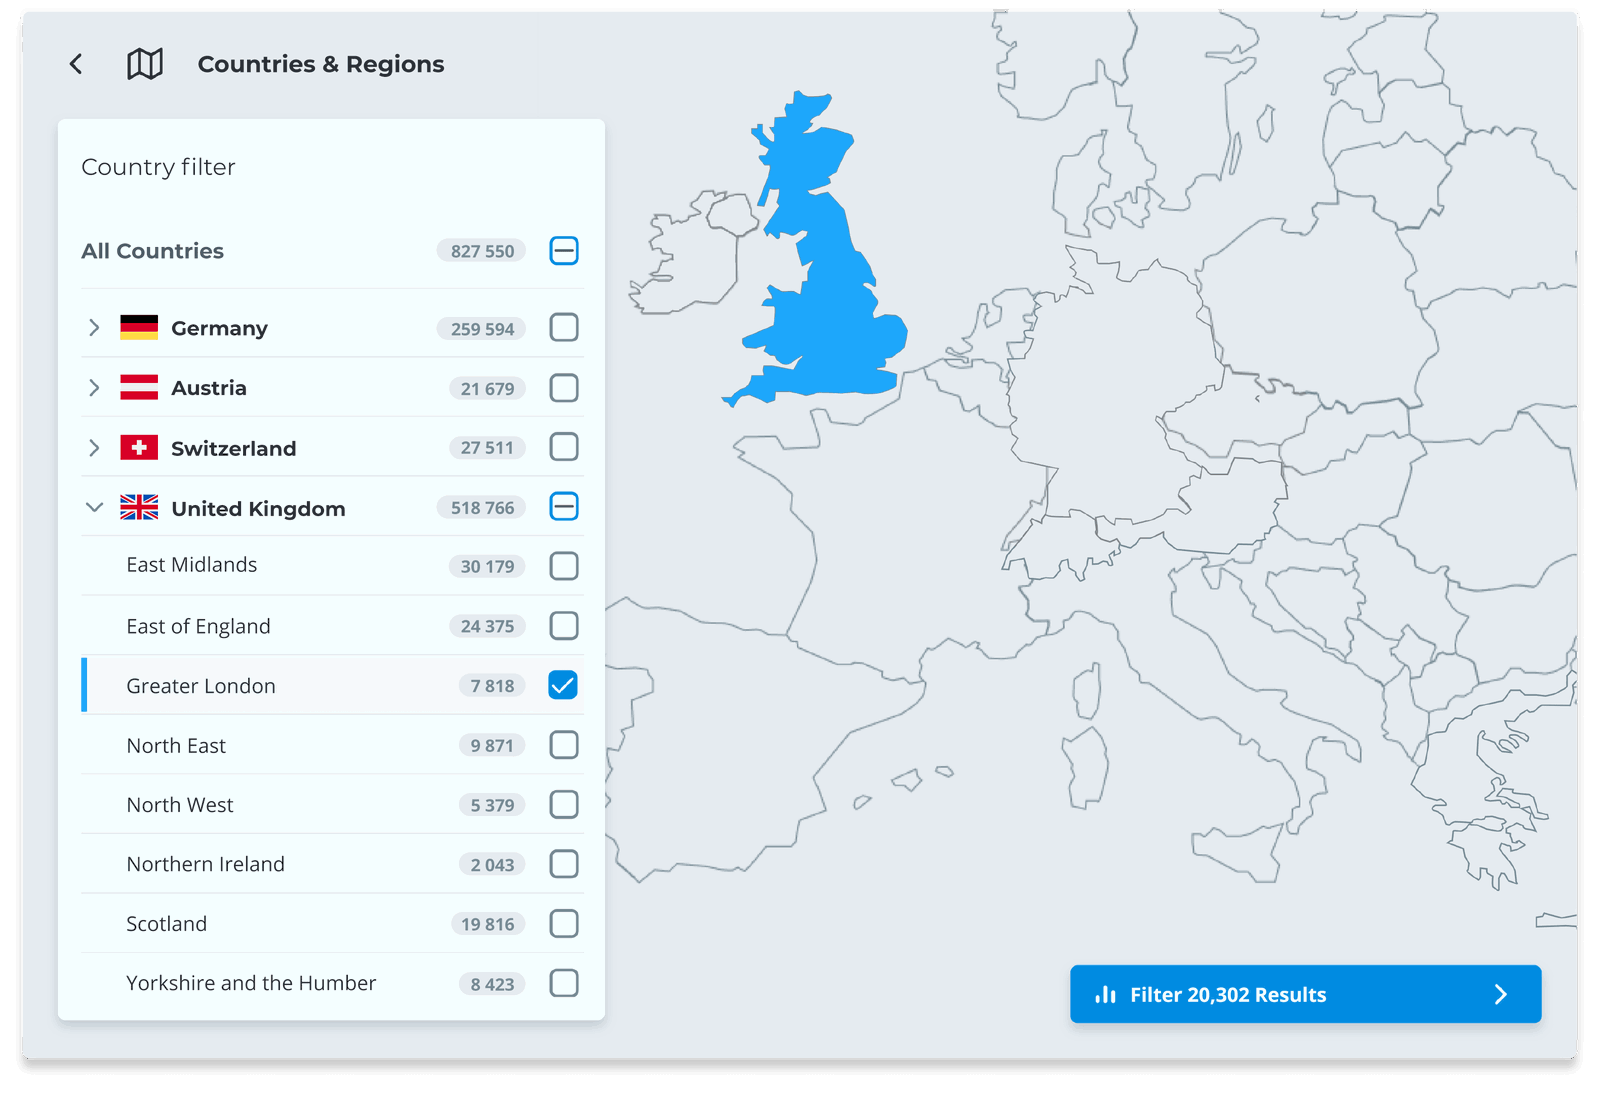Select the Yorkshire and the Humber row
Viewport: 1600px width, 1093px height.
coord(332,983)
